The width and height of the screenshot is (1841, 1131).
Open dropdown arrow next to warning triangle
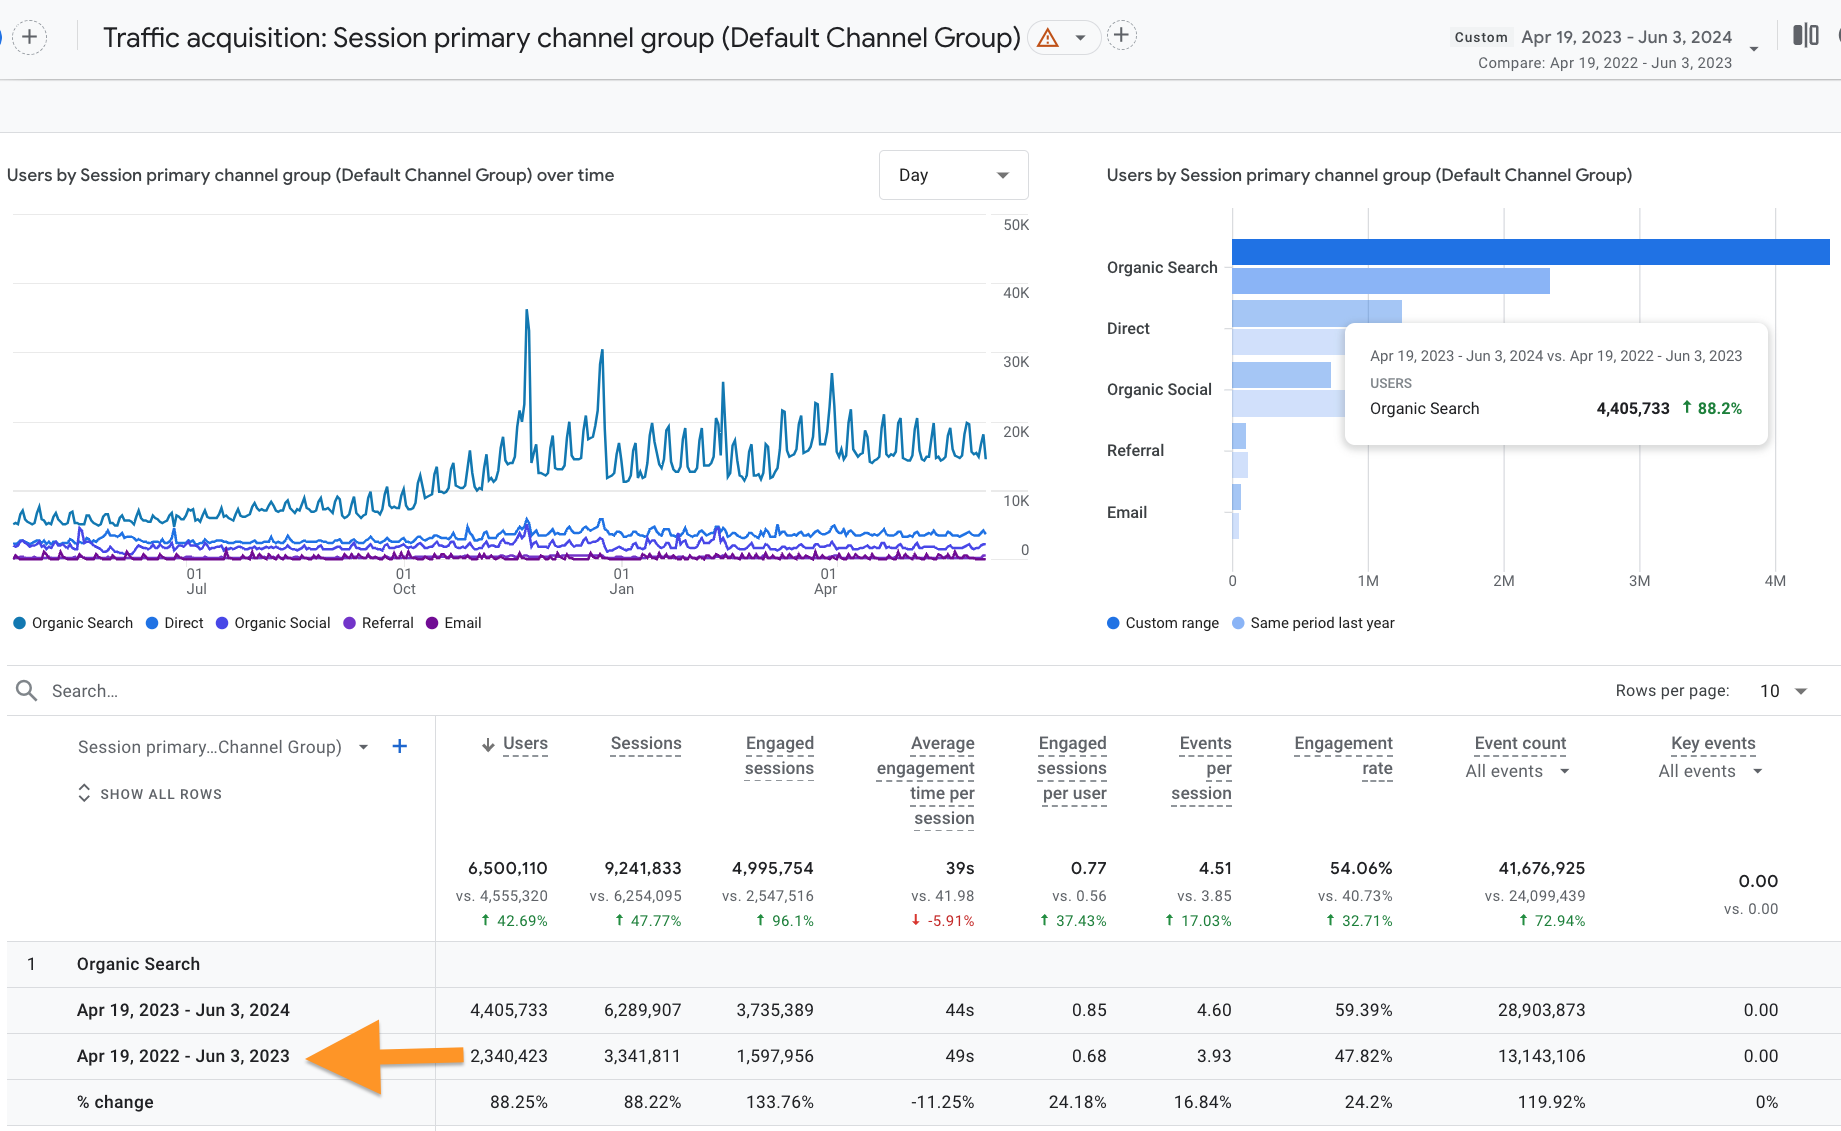click(1080, 38)
